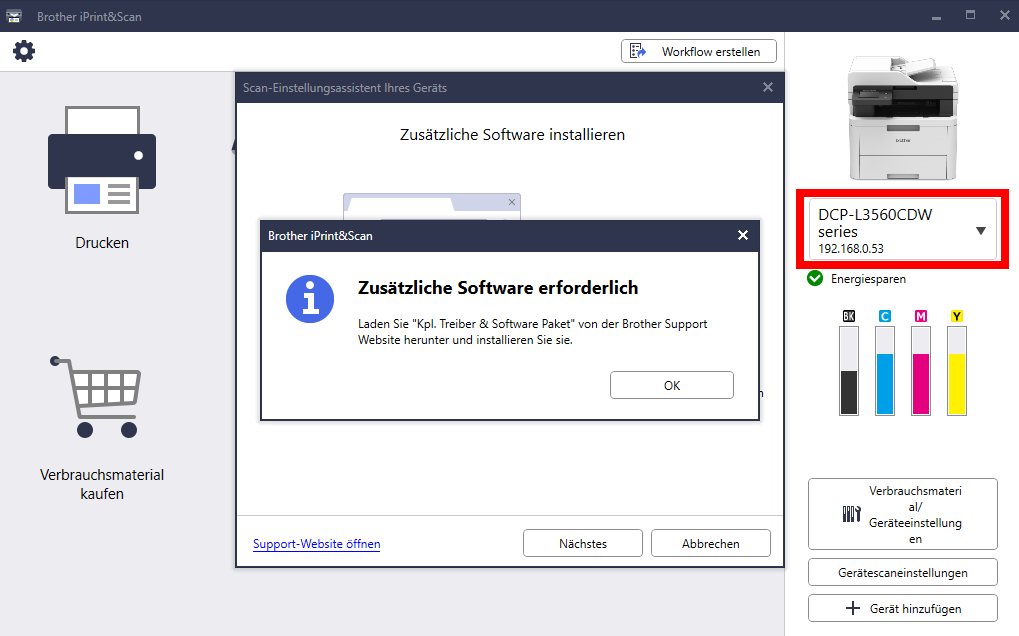
Task: Click the Brother app icon in title bar
Action: tap(14, 16)
